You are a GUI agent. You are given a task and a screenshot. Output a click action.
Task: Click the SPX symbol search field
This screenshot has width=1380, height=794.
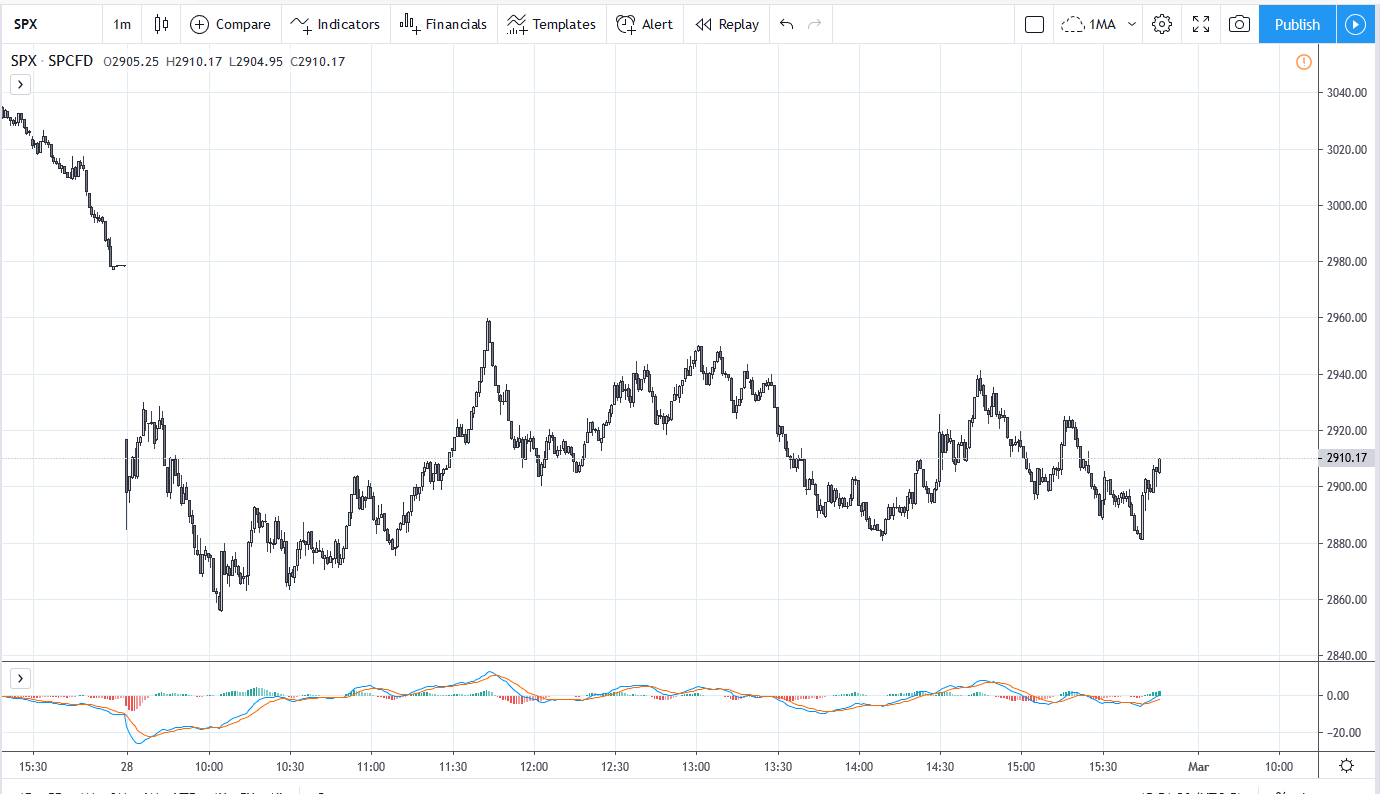tap(50, 24)
